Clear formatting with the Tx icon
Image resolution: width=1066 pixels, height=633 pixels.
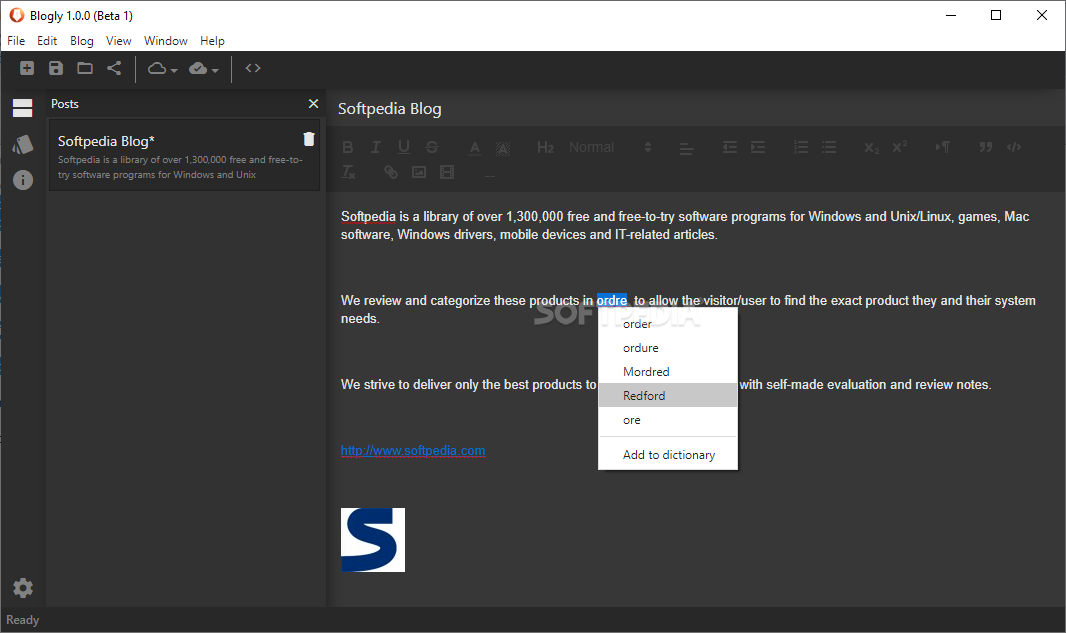(348, 172)
